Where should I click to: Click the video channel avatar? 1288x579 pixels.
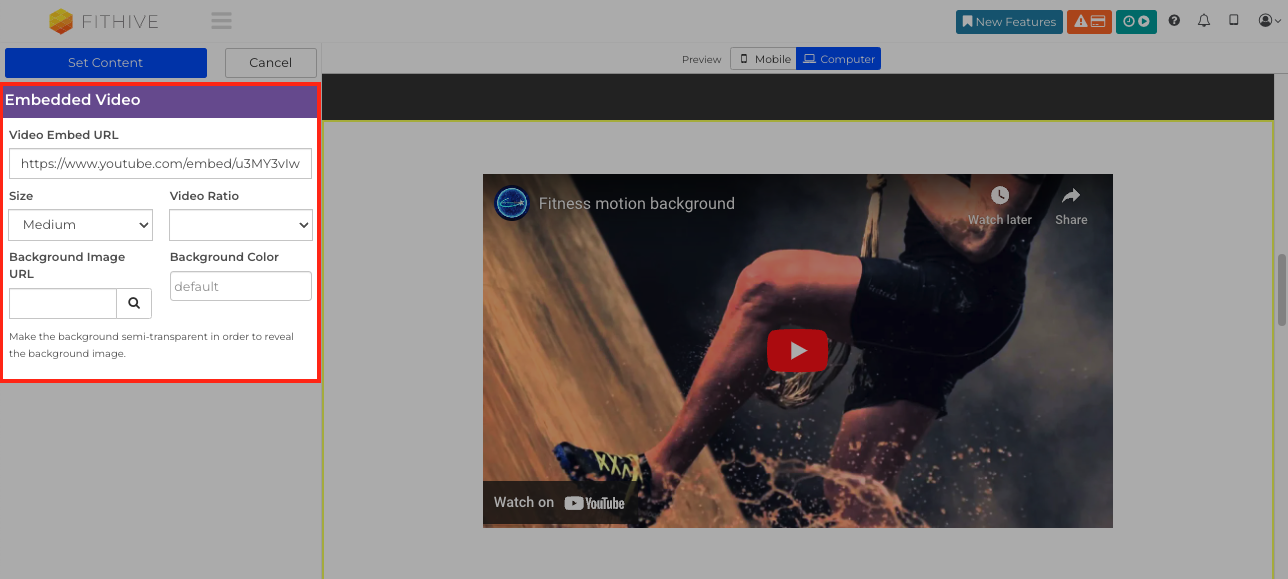(x=512, y=203)
